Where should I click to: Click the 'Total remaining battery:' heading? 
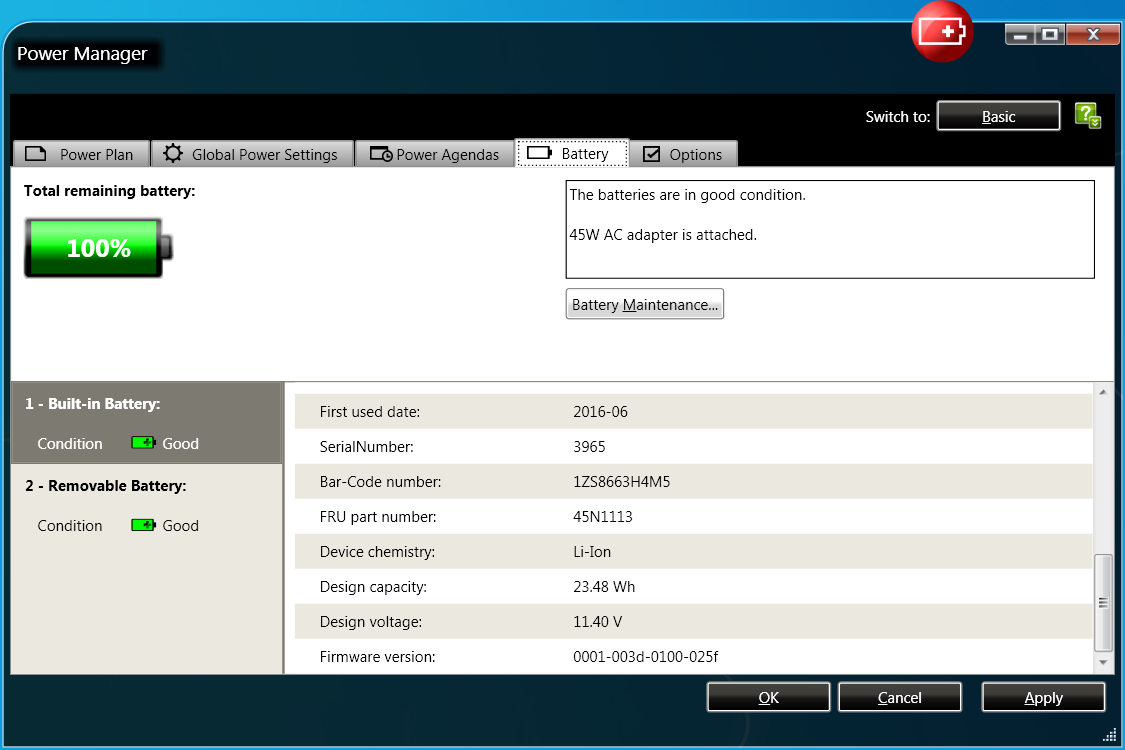pyautogui.click(x=109, y=191)
